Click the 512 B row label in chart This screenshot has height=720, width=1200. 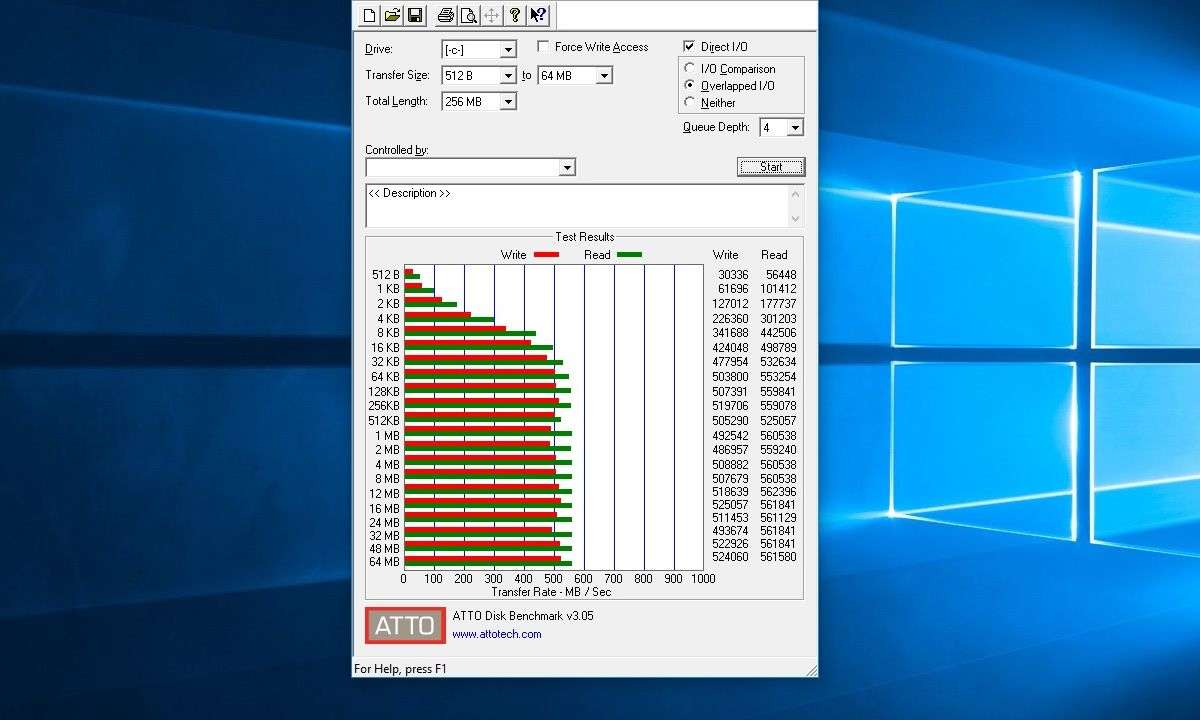(386, 275)
